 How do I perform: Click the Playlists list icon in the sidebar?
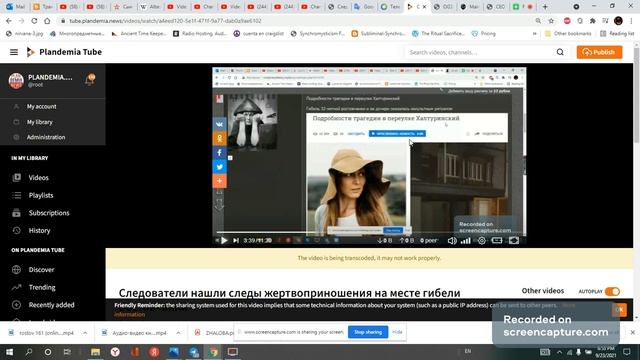point(16,195)
